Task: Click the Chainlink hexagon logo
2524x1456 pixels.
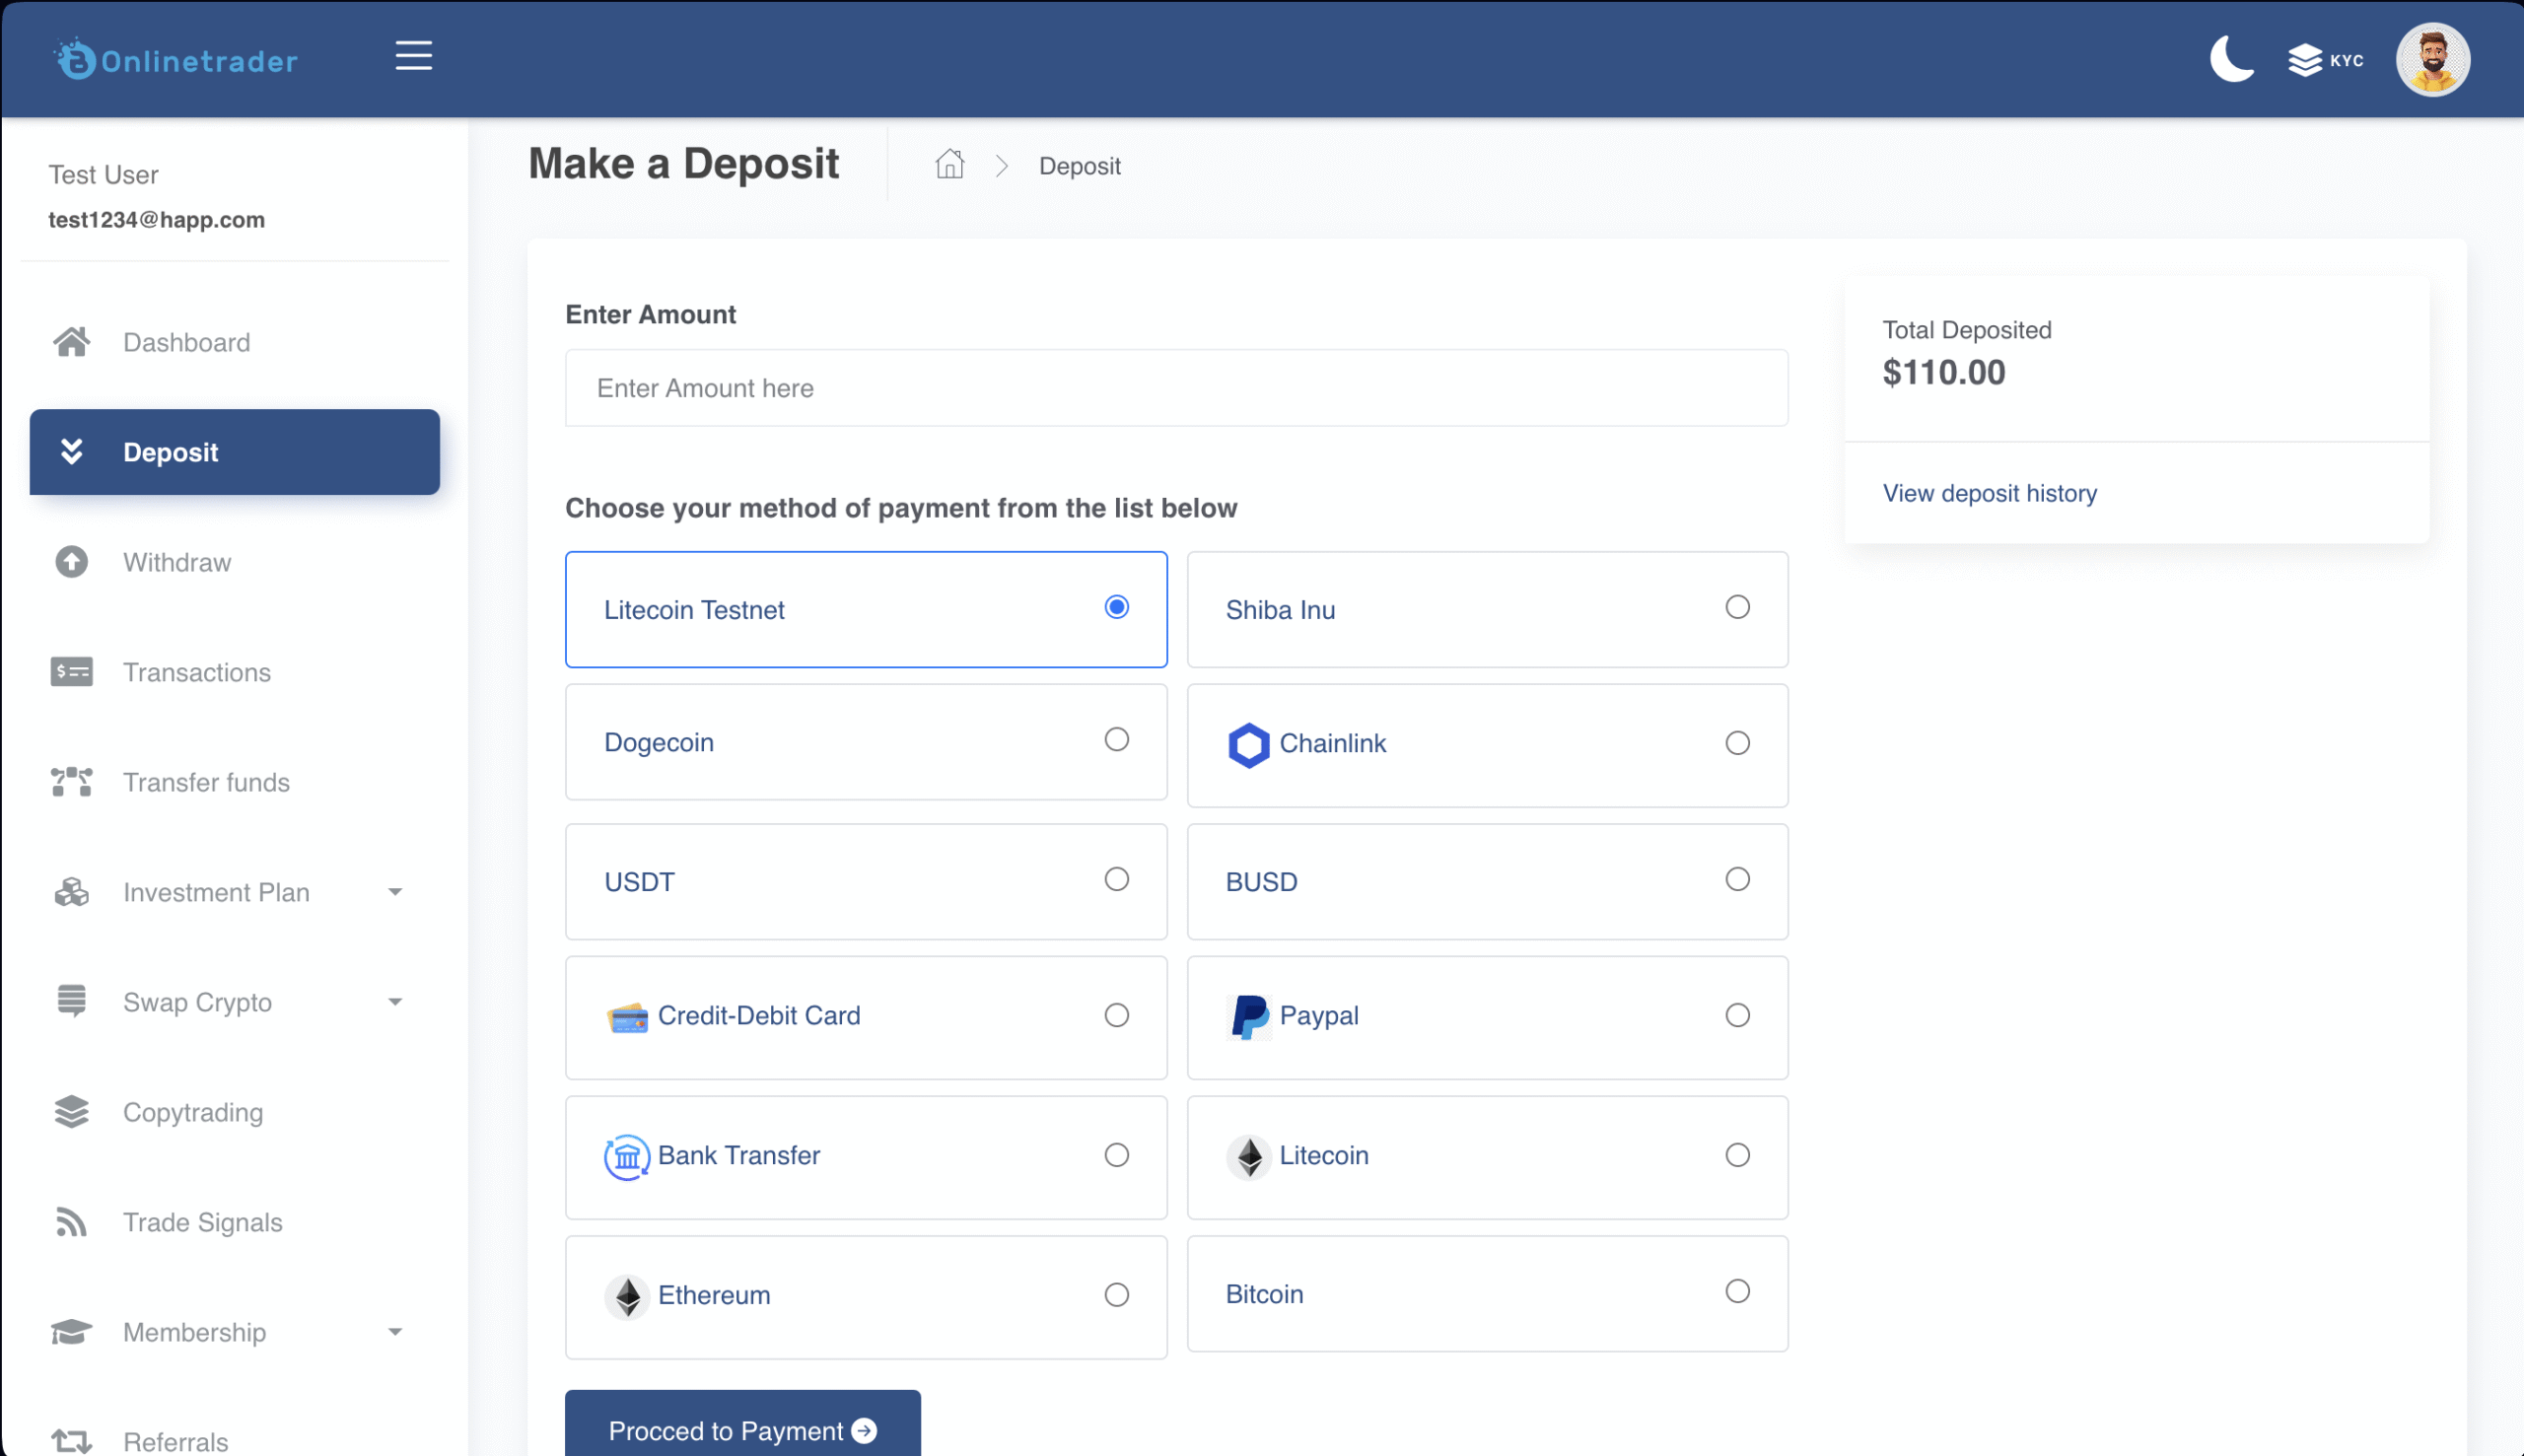Action: tap(1248, 744)
